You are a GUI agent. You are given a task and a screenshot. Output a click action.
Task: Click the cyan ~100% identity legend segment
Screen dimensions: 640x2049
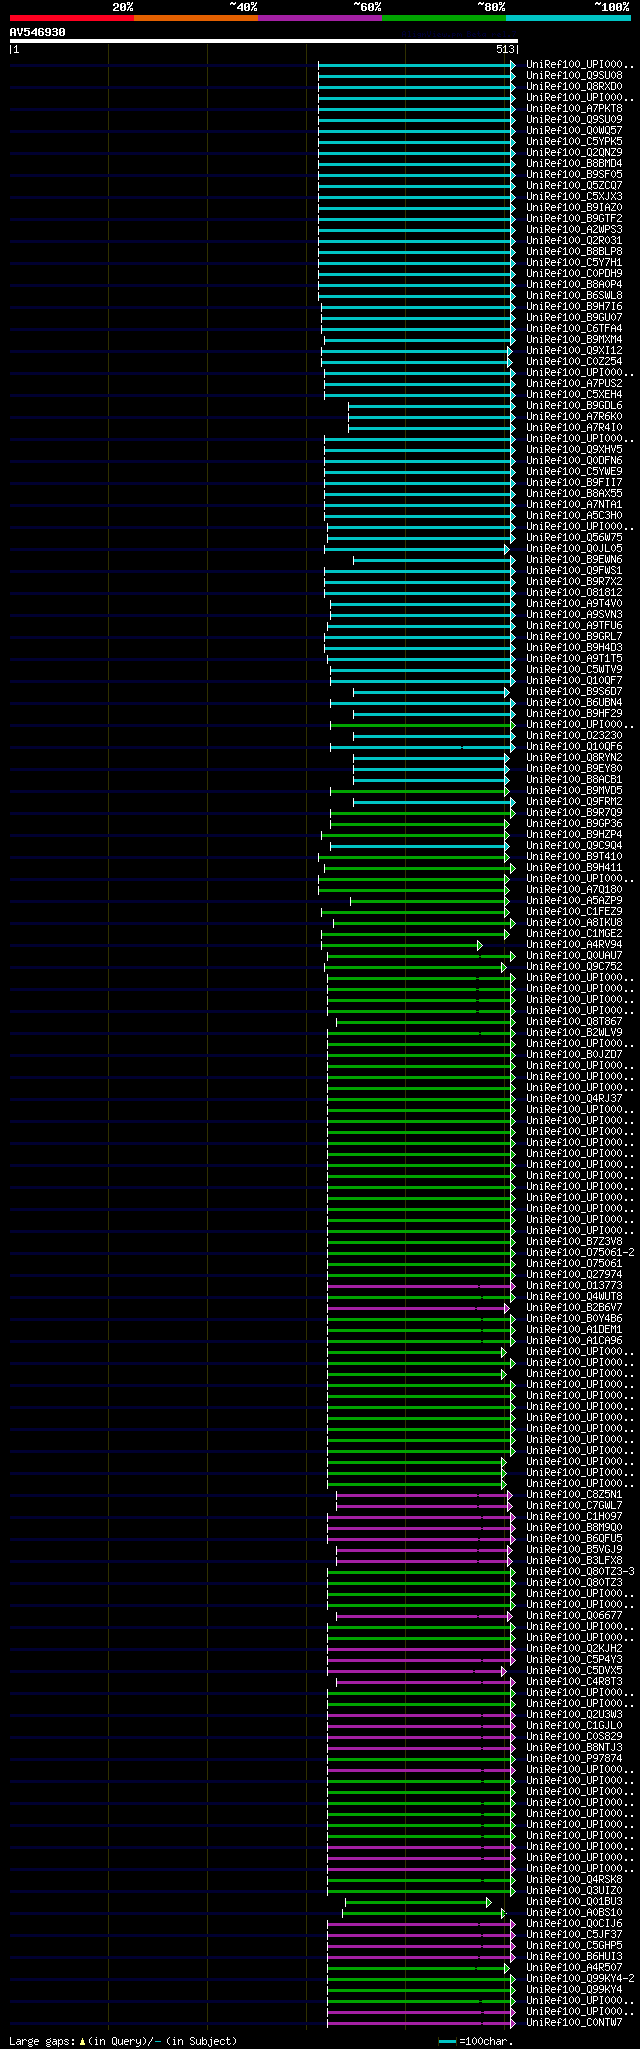click(x=568, y=18)
